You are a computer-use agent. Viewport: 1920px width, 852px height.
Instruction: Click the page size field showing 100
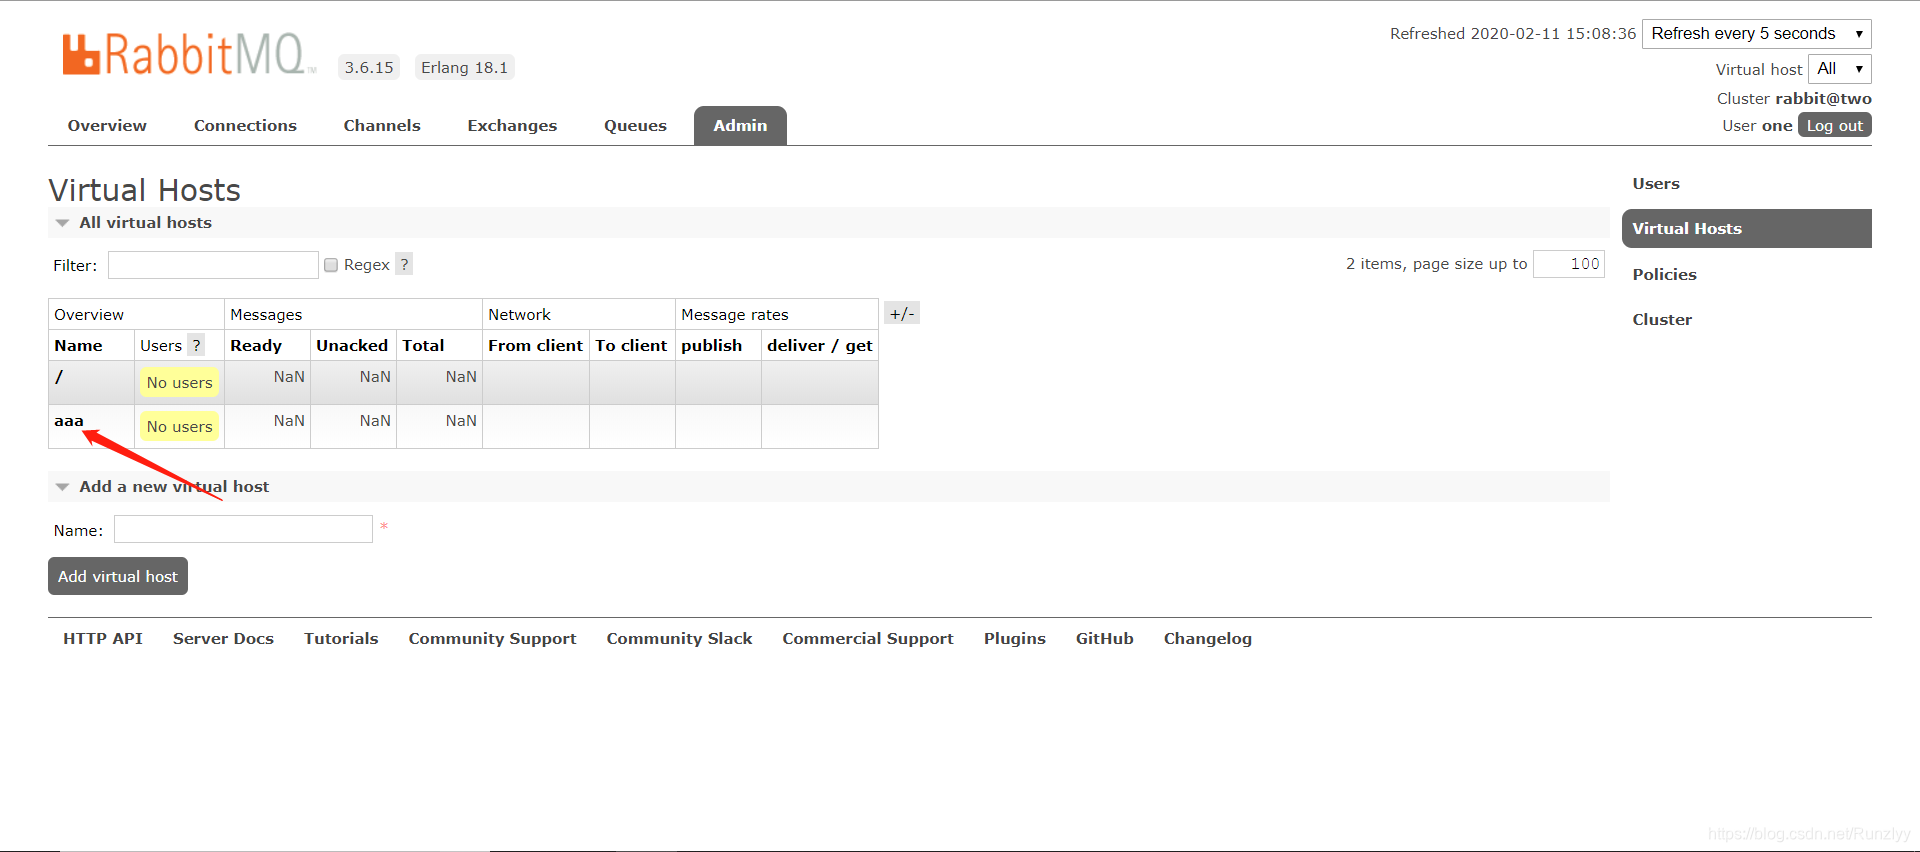[1569, 264]
